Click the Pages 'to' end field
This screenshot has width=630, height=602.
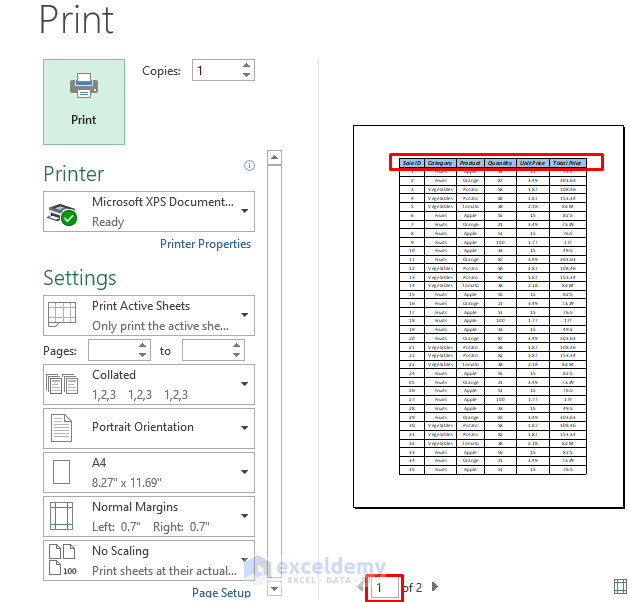coord(207,350)
